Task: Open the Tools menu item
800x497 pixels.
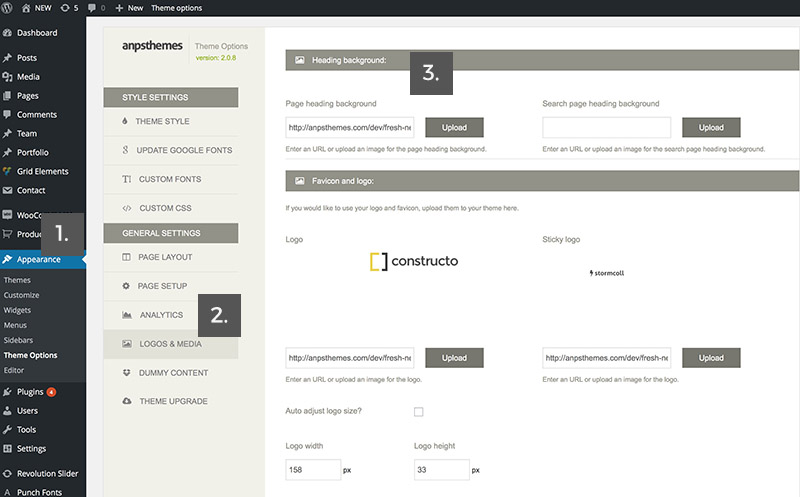Action: point(27,430)
